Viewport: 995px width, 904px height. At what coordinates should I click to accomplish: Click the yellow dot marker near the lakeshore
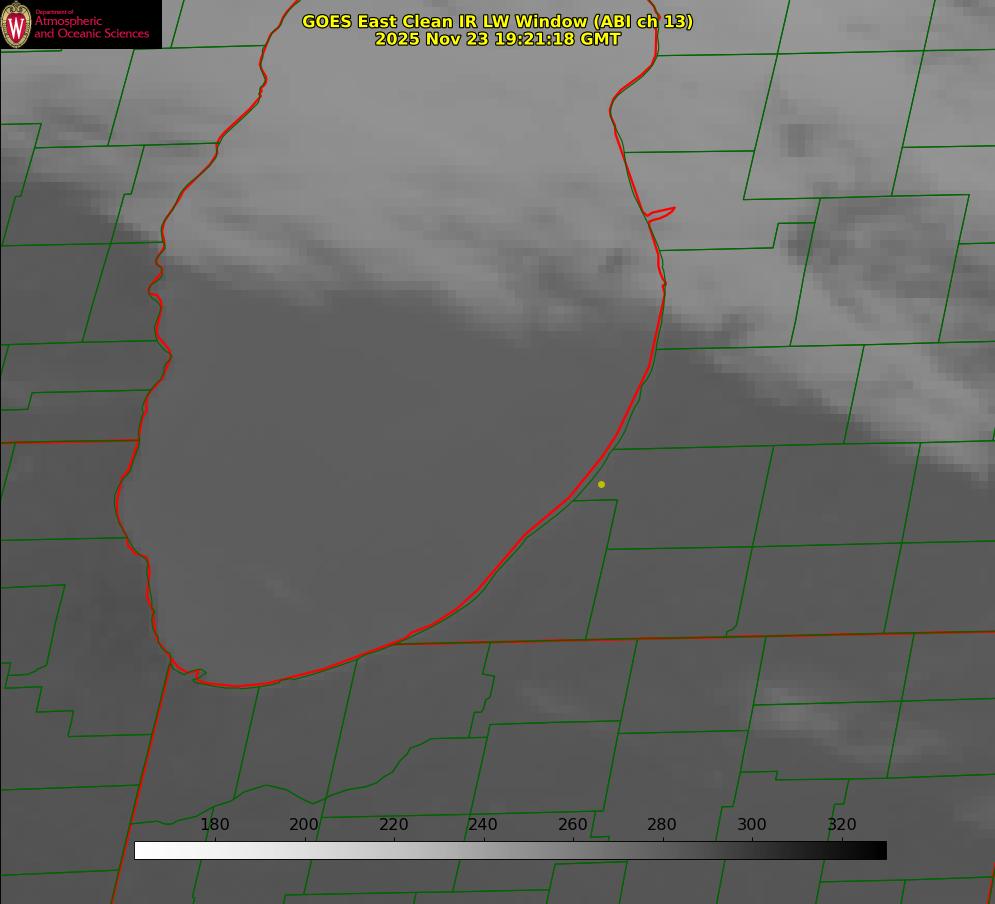click(601, 485)
